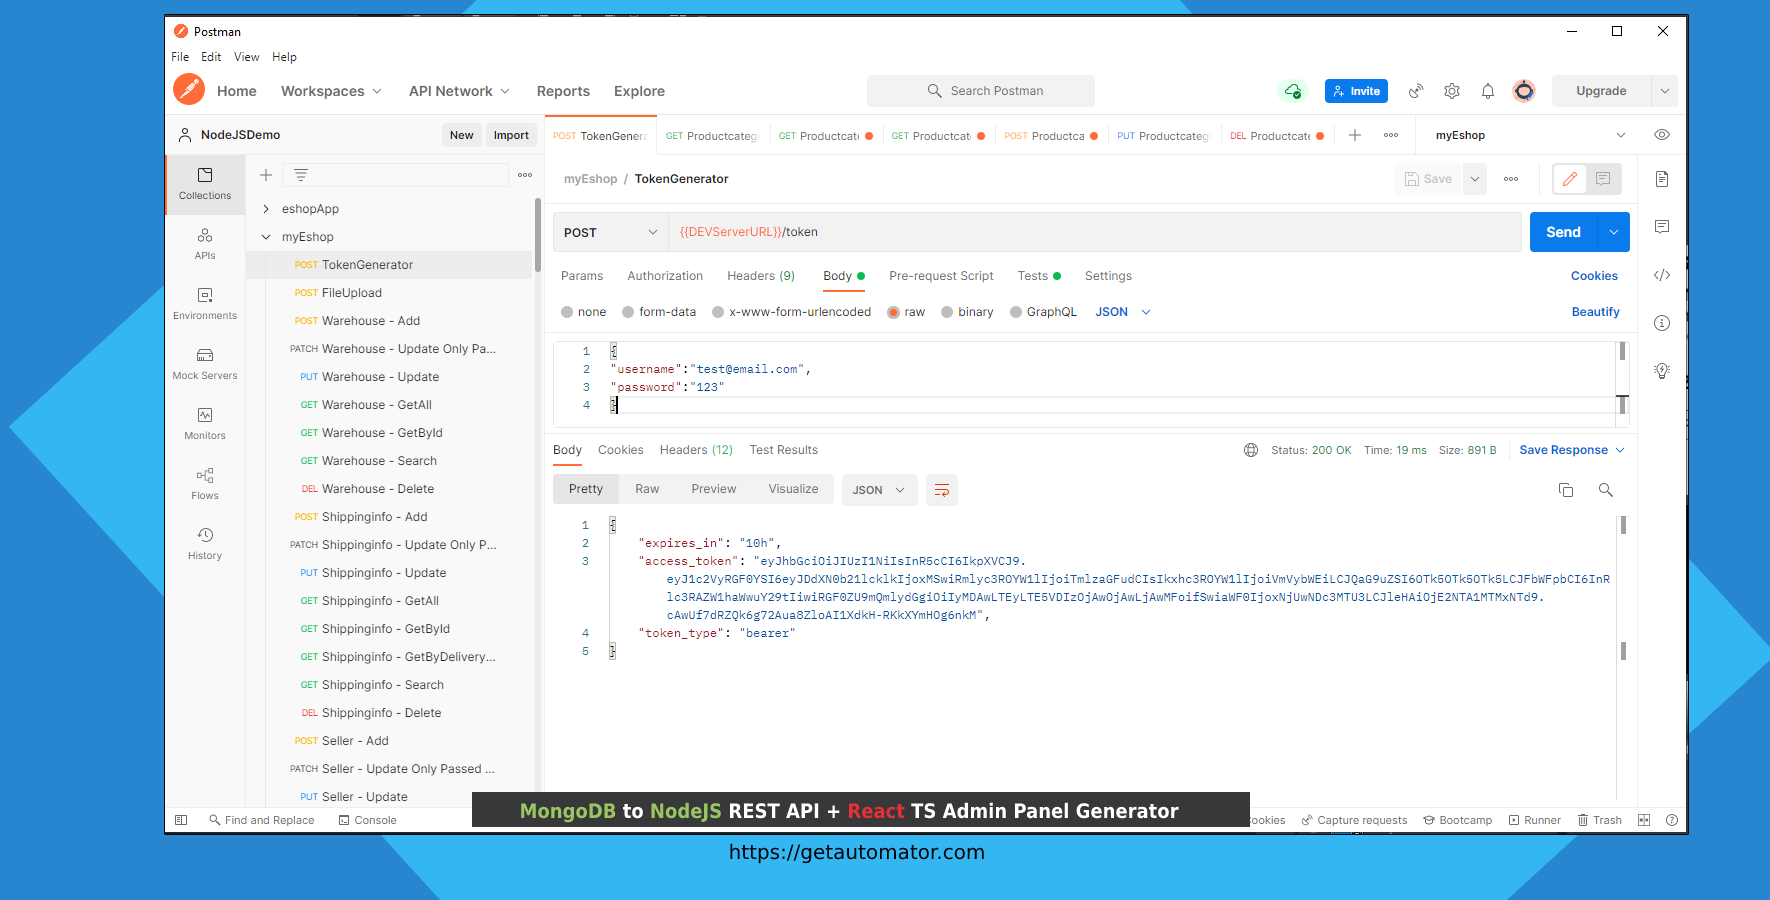Image resolution: width=1770 pixels, height=900 pixels.
Task: Open the settings gear icon
Action: pos(1452,91)
